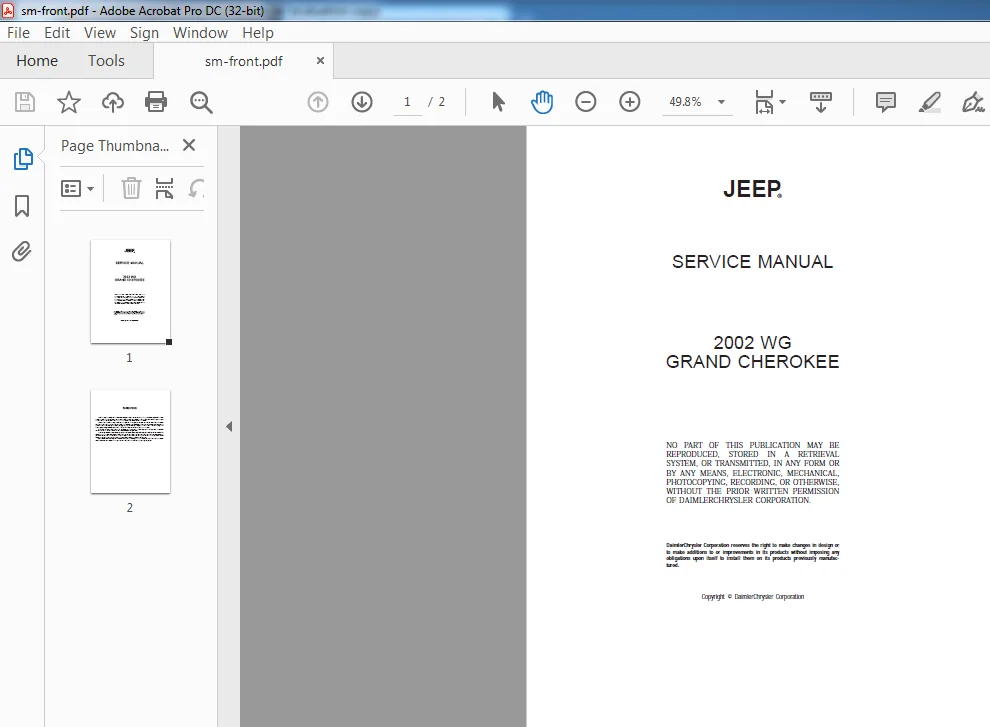Activate the Hand pan tool
Image resolution: width=990 pixels, height=727 pixels.
click(x=542, y=102)
